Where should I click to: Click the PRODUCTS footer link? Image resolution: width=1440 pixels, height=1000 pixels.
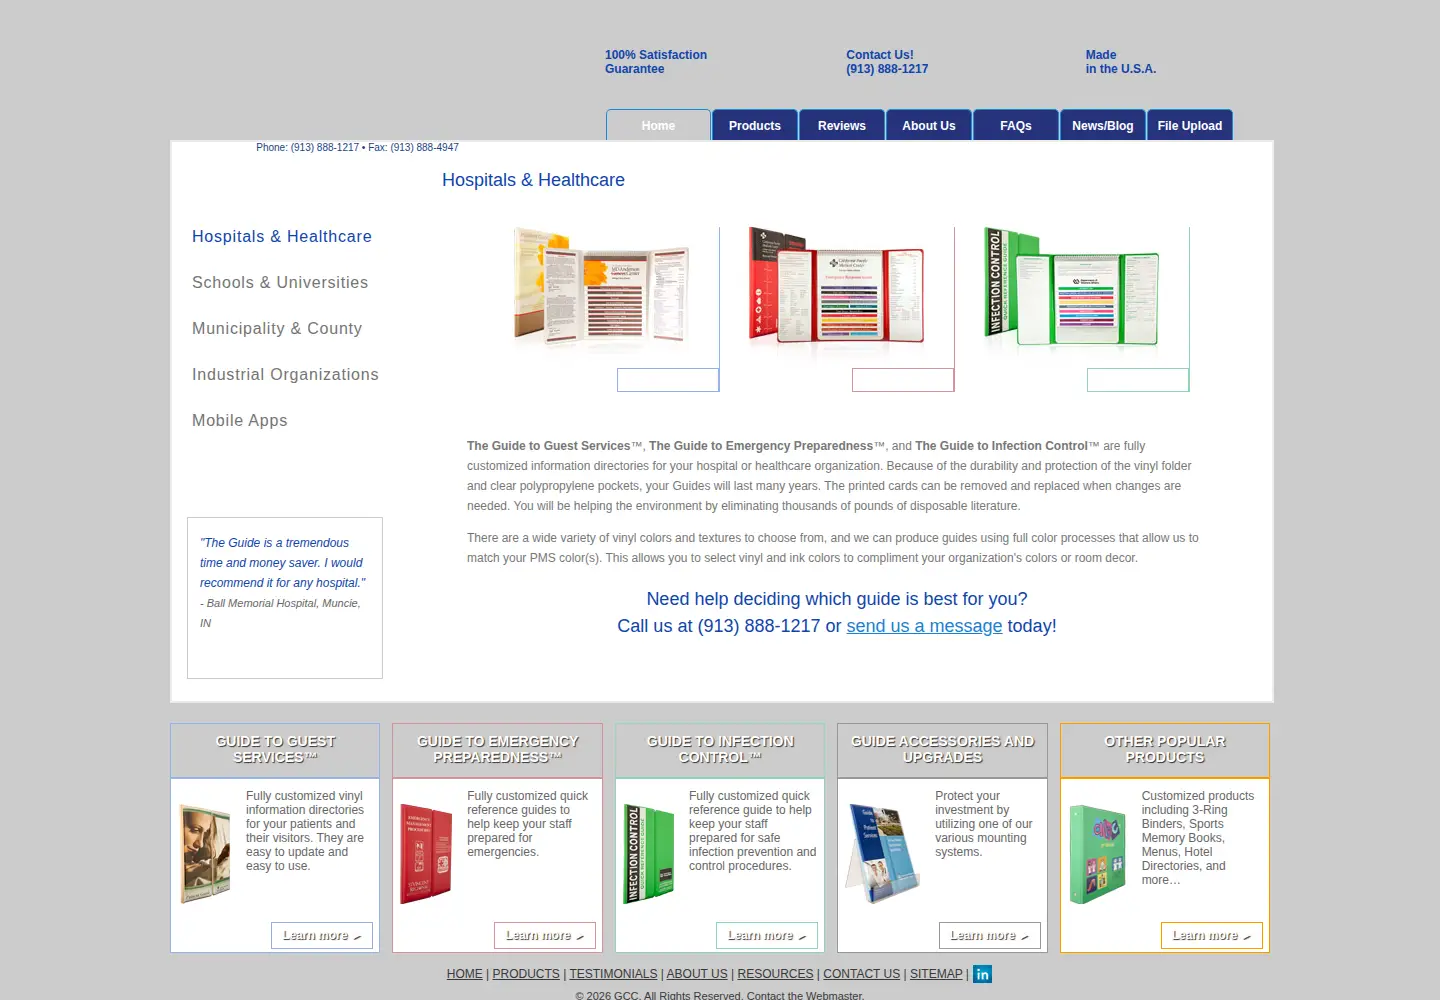click(x=526, y=974)
